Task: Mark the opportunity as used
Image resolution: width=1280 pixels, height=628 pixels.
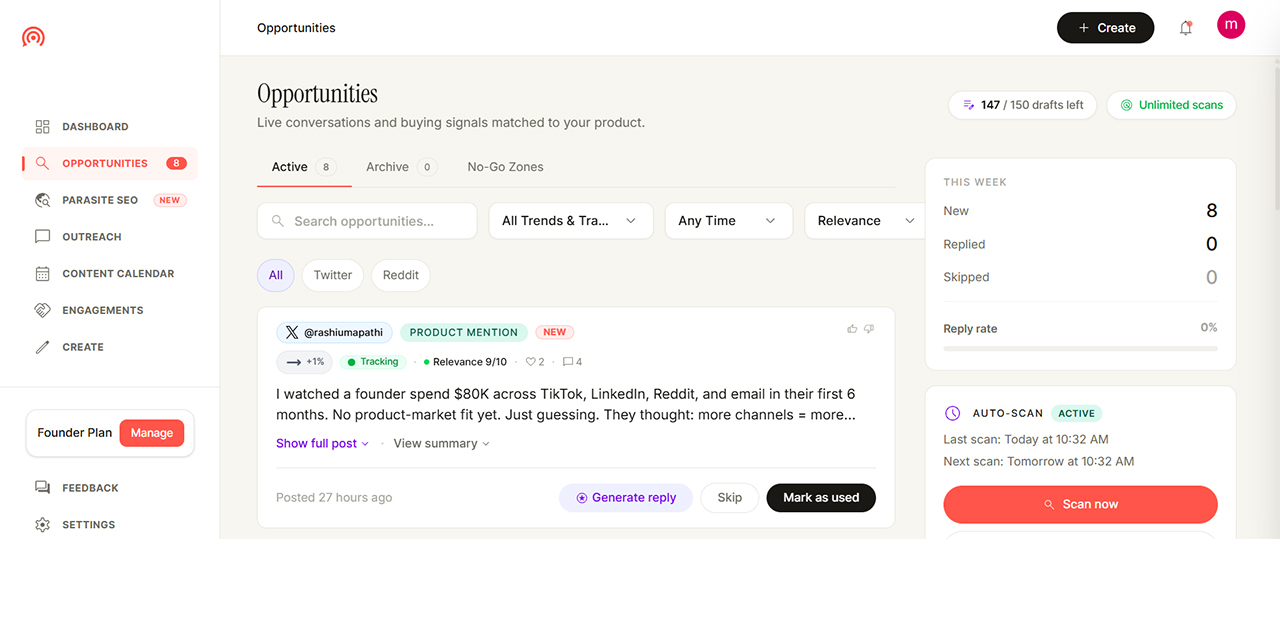Action: click(x=821, y=498)
